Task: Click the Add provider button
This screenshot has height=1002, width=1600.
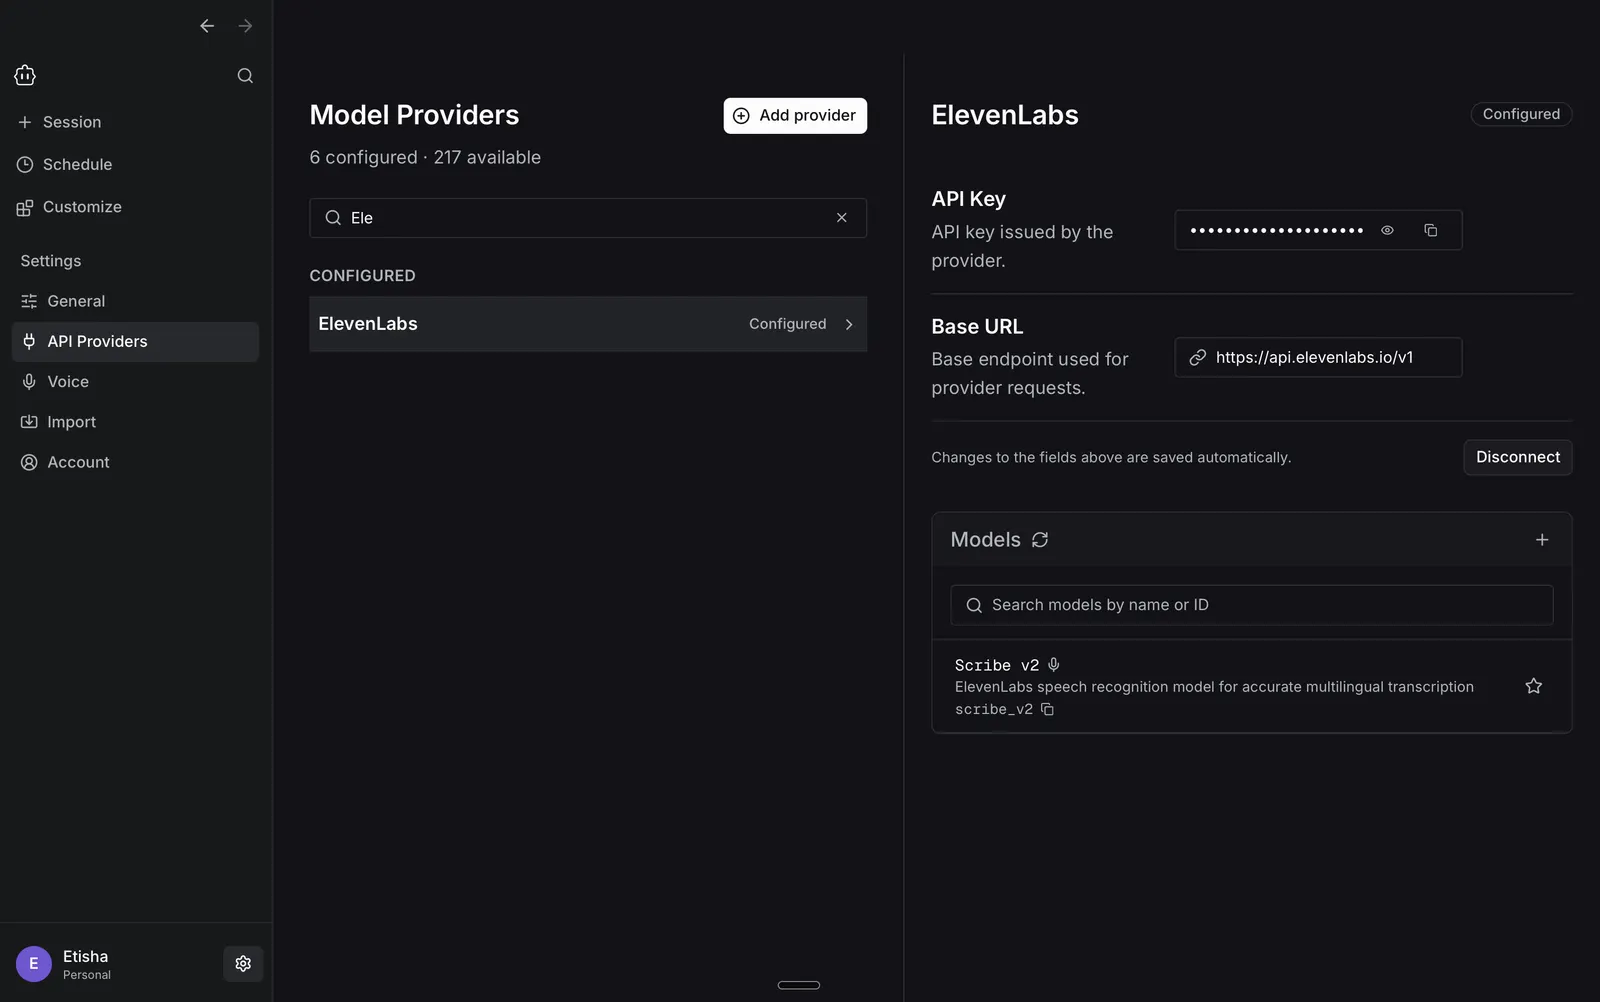Action: [x=795, y=116]
